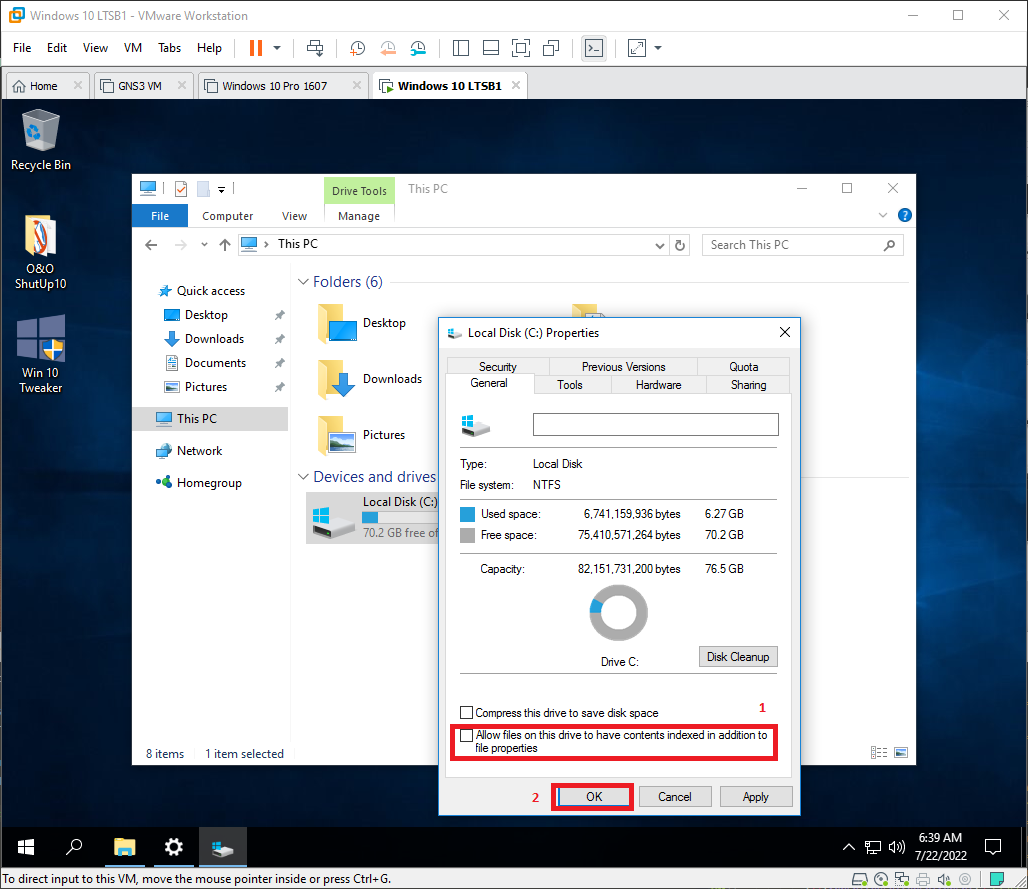The height and width of the screenshot is (889, 1028).
Task: Show hidden system tray icons chevron
Action: tap(848, 847)
